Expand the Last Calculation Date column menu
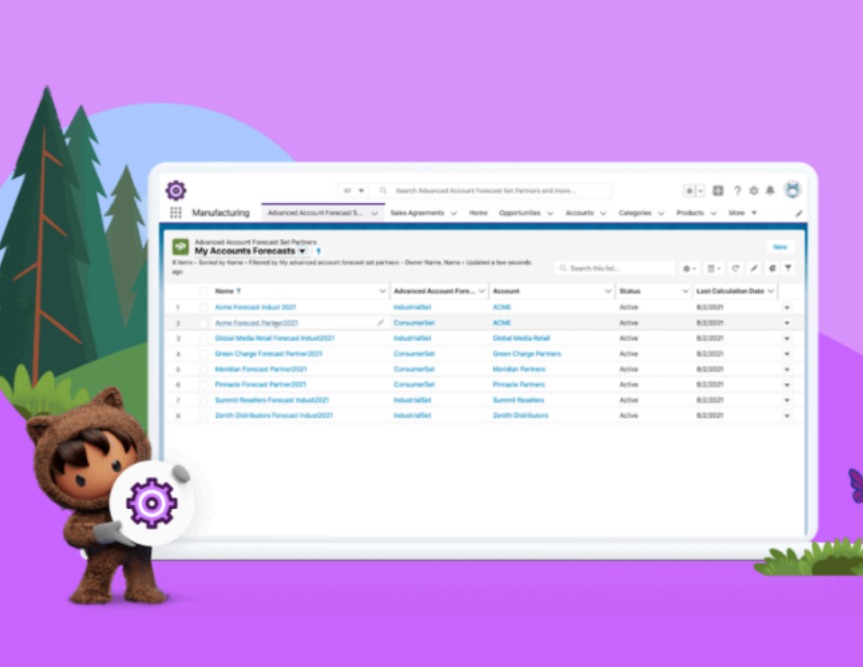This screenshot has height=667, width=863. tap(771, 291)
